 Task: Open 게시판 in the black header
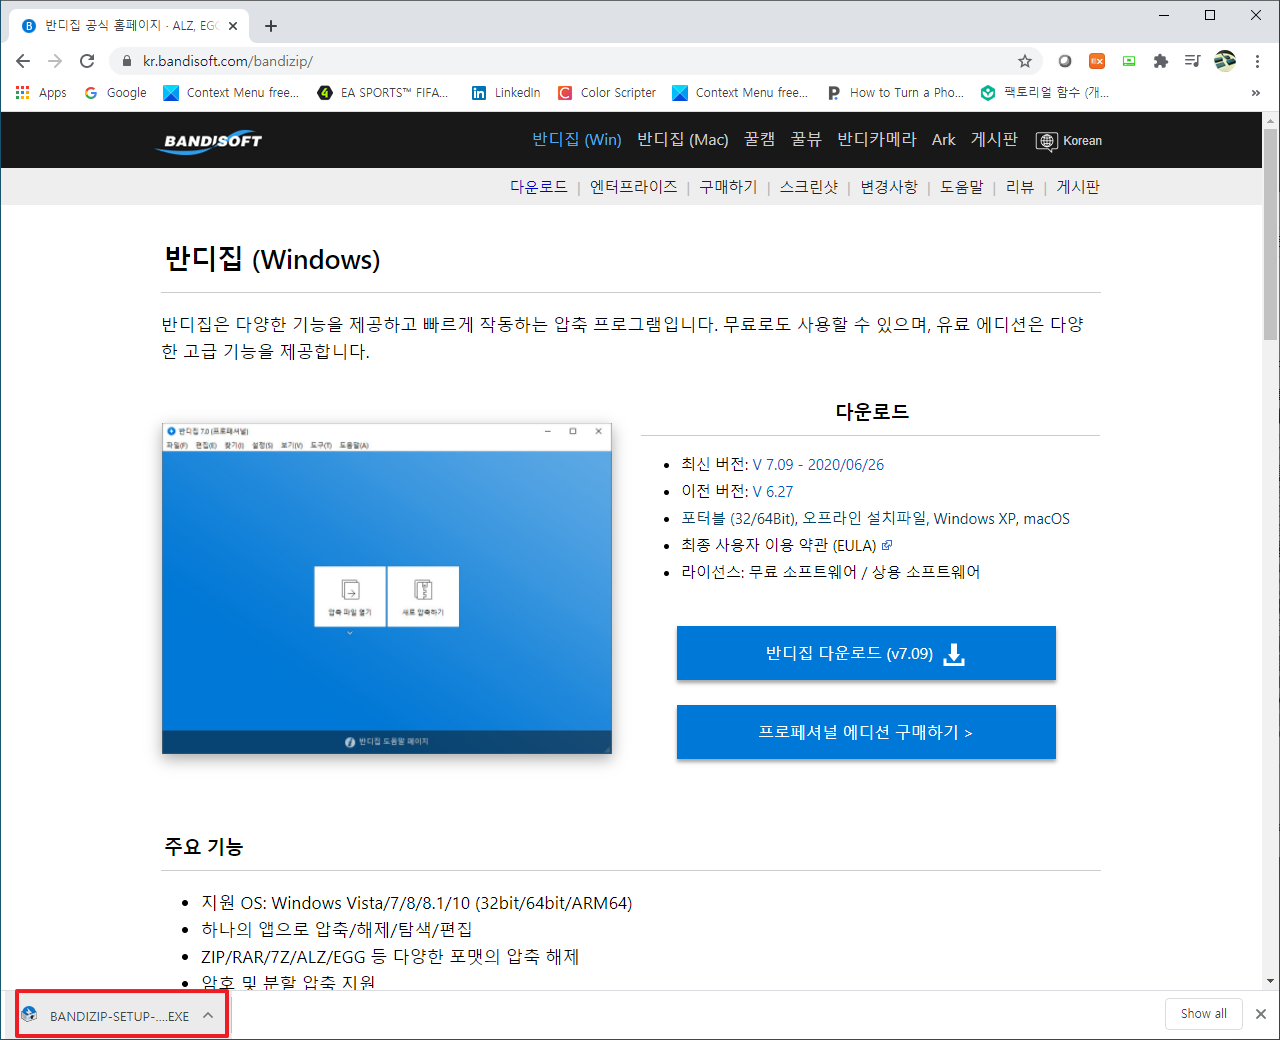tap(994, 140)
